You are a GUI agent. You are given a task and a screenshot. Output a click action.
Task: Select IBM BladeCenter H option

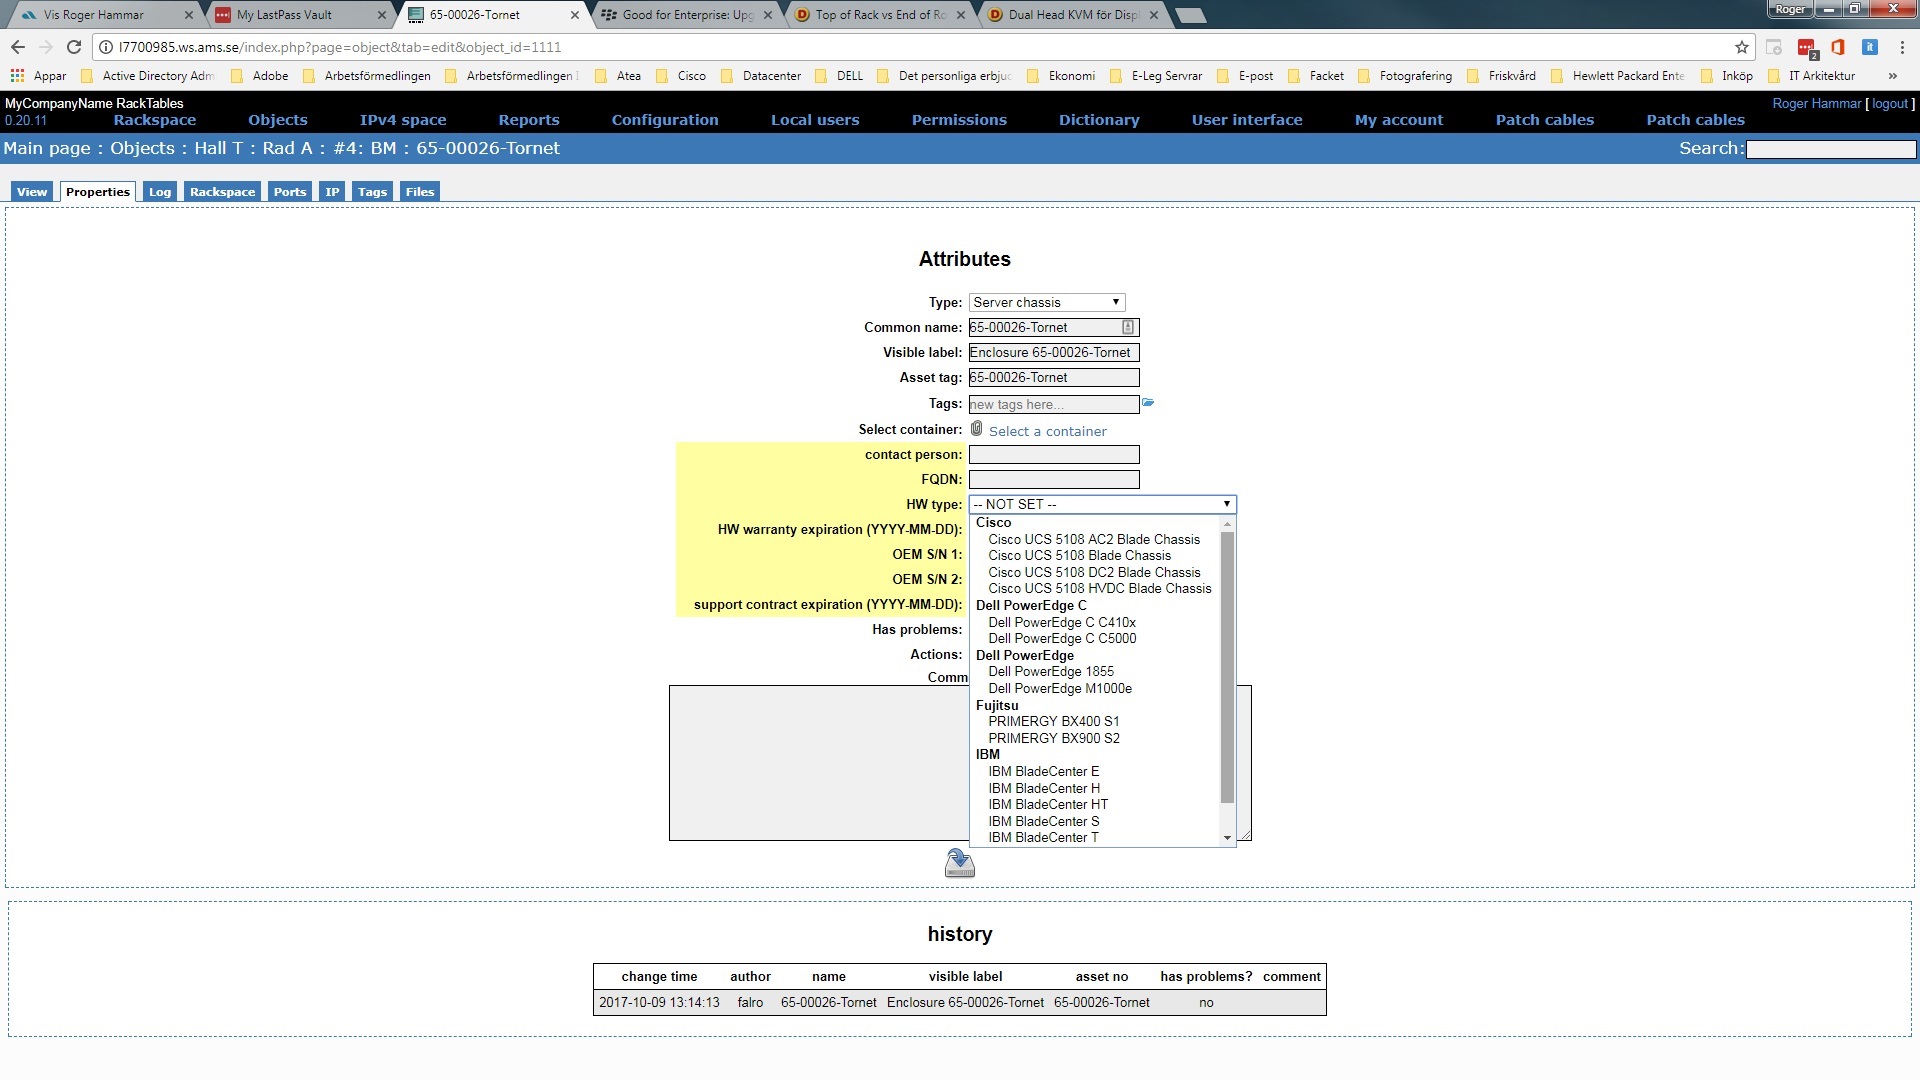1044,788
